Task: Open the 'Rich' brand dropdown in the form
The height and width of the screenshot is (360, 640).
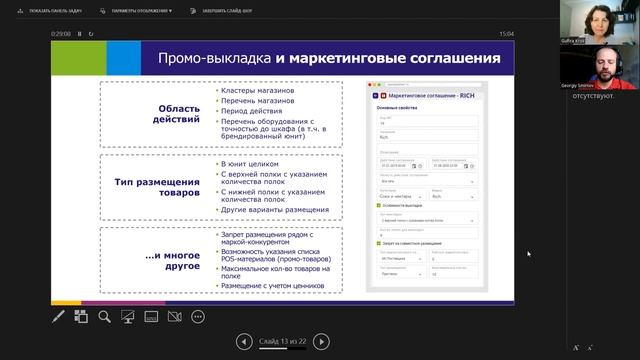Action: pyautogui.click(x=454, y=196)
